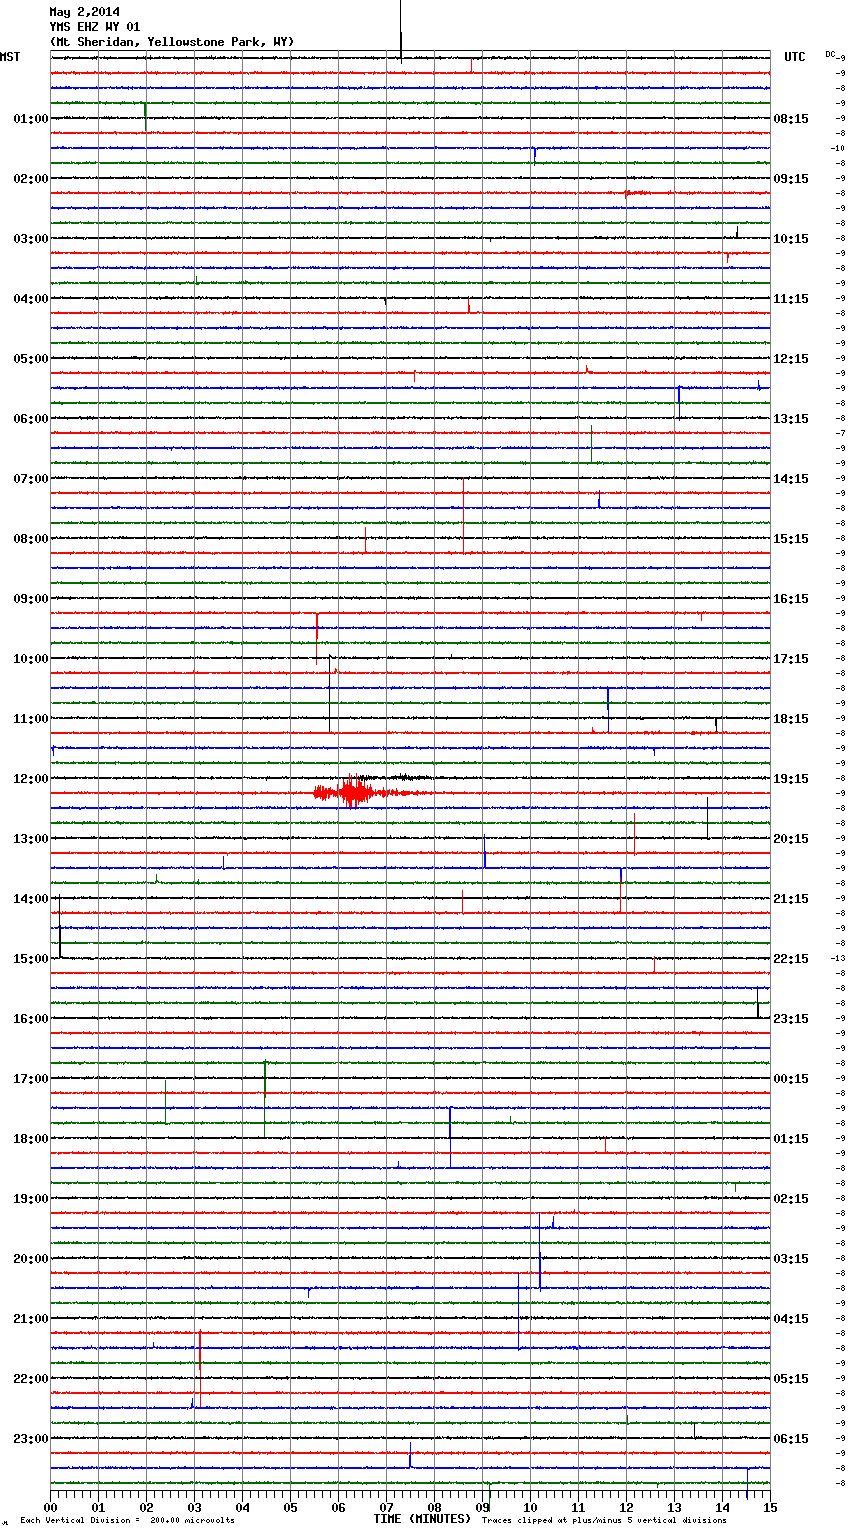The width and height of the screenshot is (850, 1534).
Task: Click the '-7' DC offset value
Action: (x=840, y=433)
